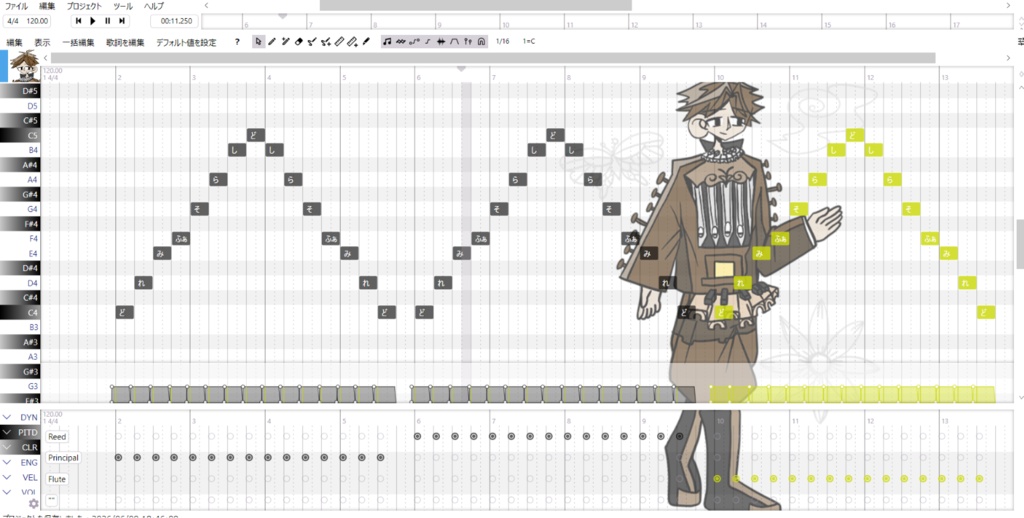This screenshot has height=518, width=1024.
Task: Toggle snap magnet icon
Action: 481,42
